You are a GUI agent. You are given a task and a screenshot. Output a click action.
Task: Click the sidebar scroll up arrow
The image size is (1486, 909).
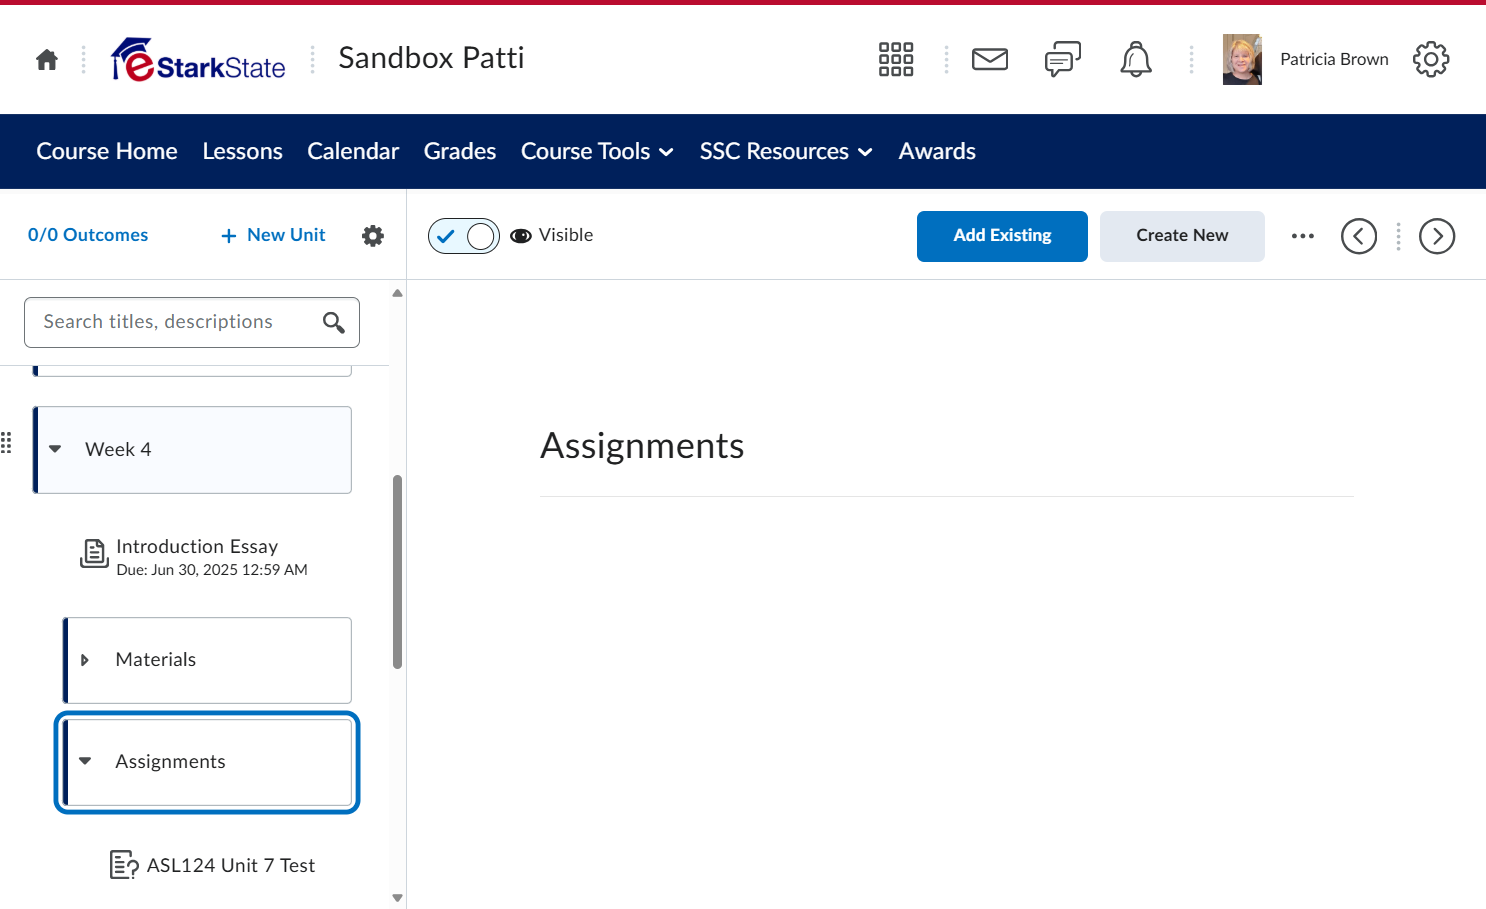click(x=398, y=293)
